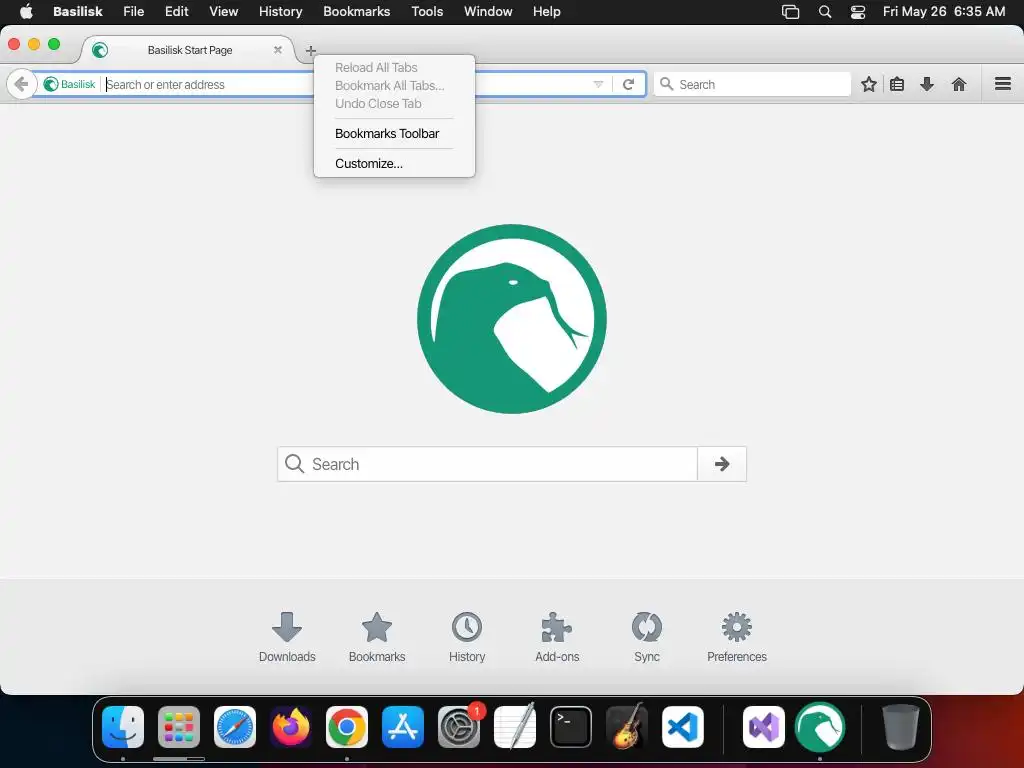Open Visual Studio from the Dock

[x=763, y=727]
